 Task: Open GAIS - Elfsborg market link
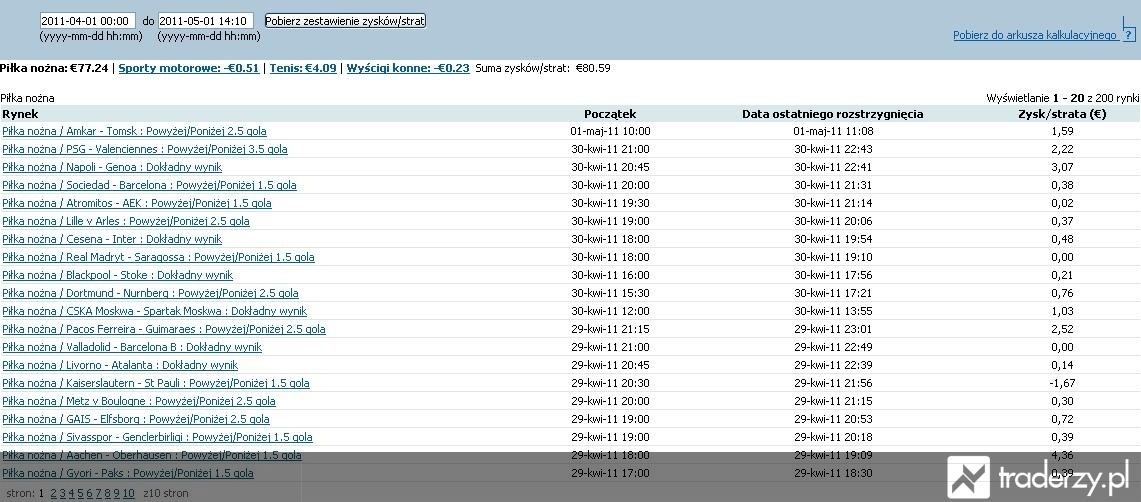[x=136, y=419]
